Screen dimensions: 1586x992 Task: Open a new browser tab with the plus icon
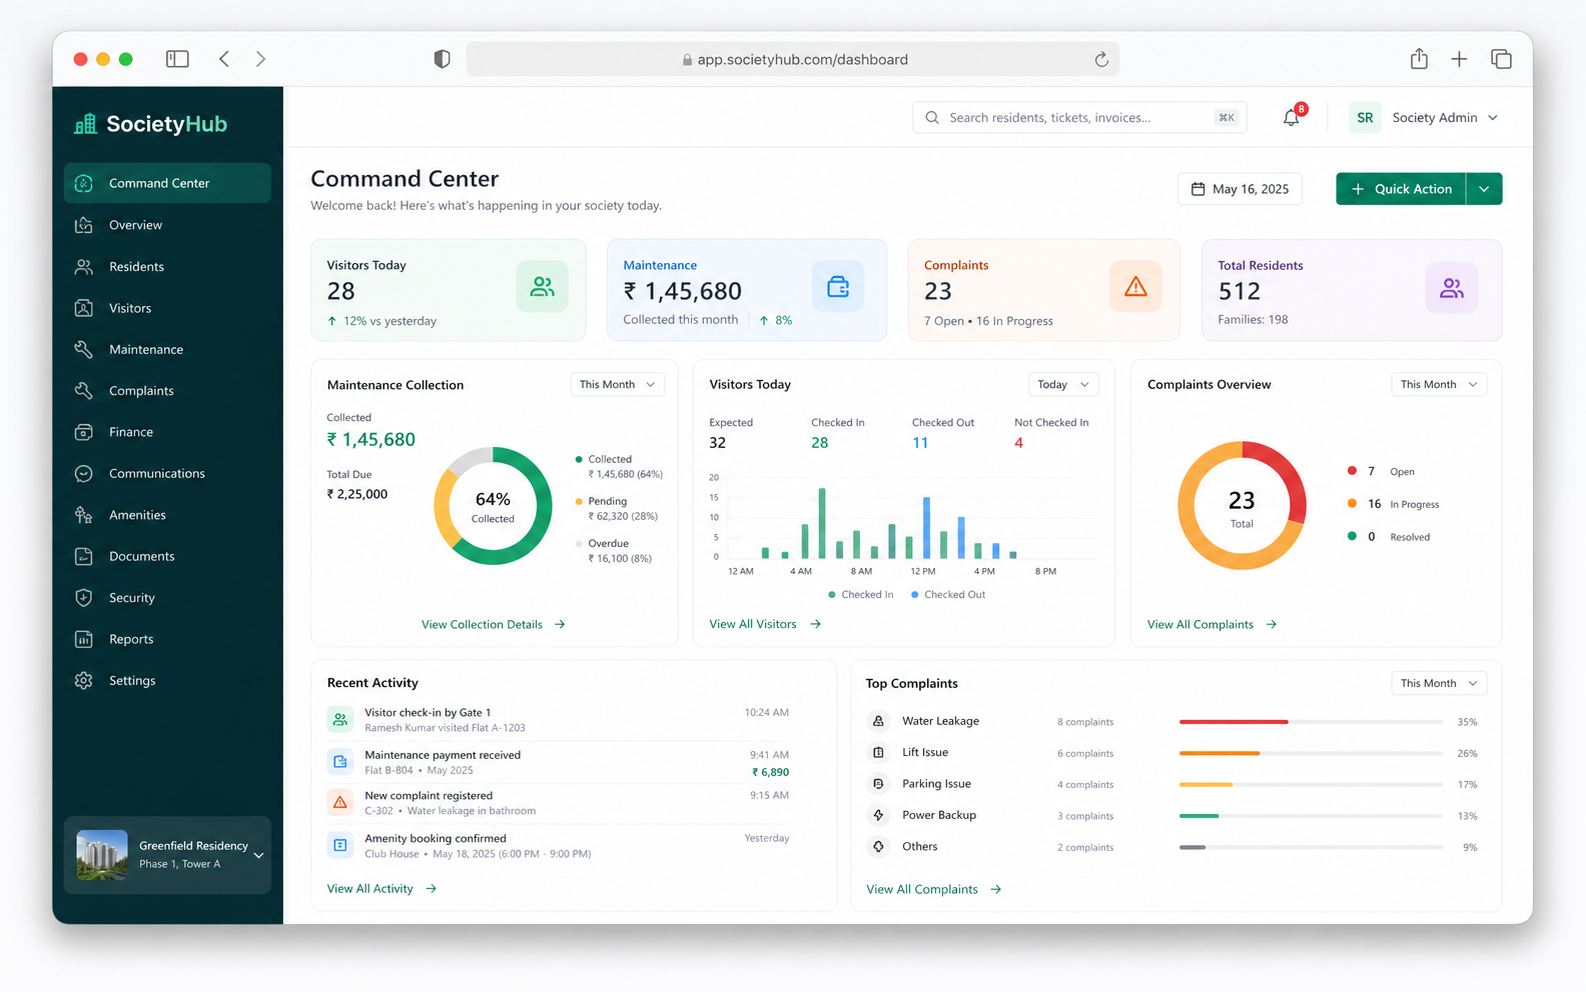pos(1459,59)
